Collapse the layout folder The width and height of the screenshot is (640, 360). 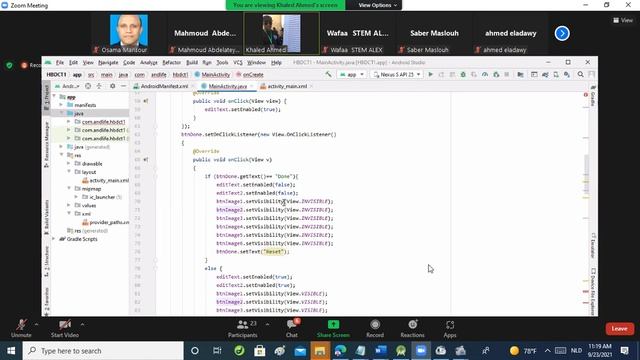(69, 172)
